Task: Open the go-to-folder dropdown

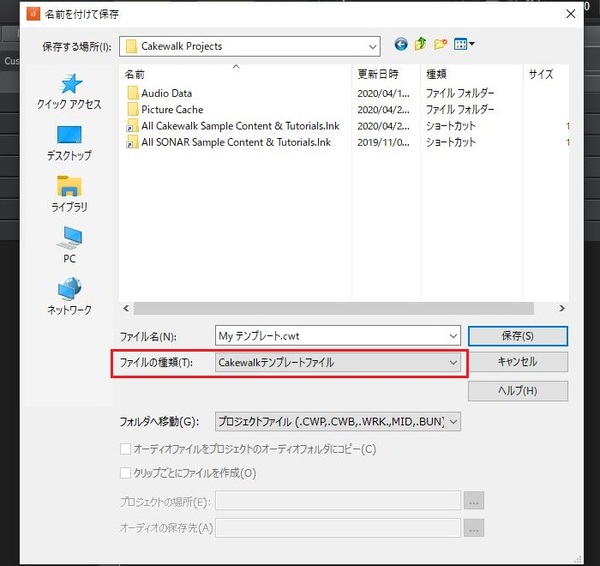Action: coord(453,422)
